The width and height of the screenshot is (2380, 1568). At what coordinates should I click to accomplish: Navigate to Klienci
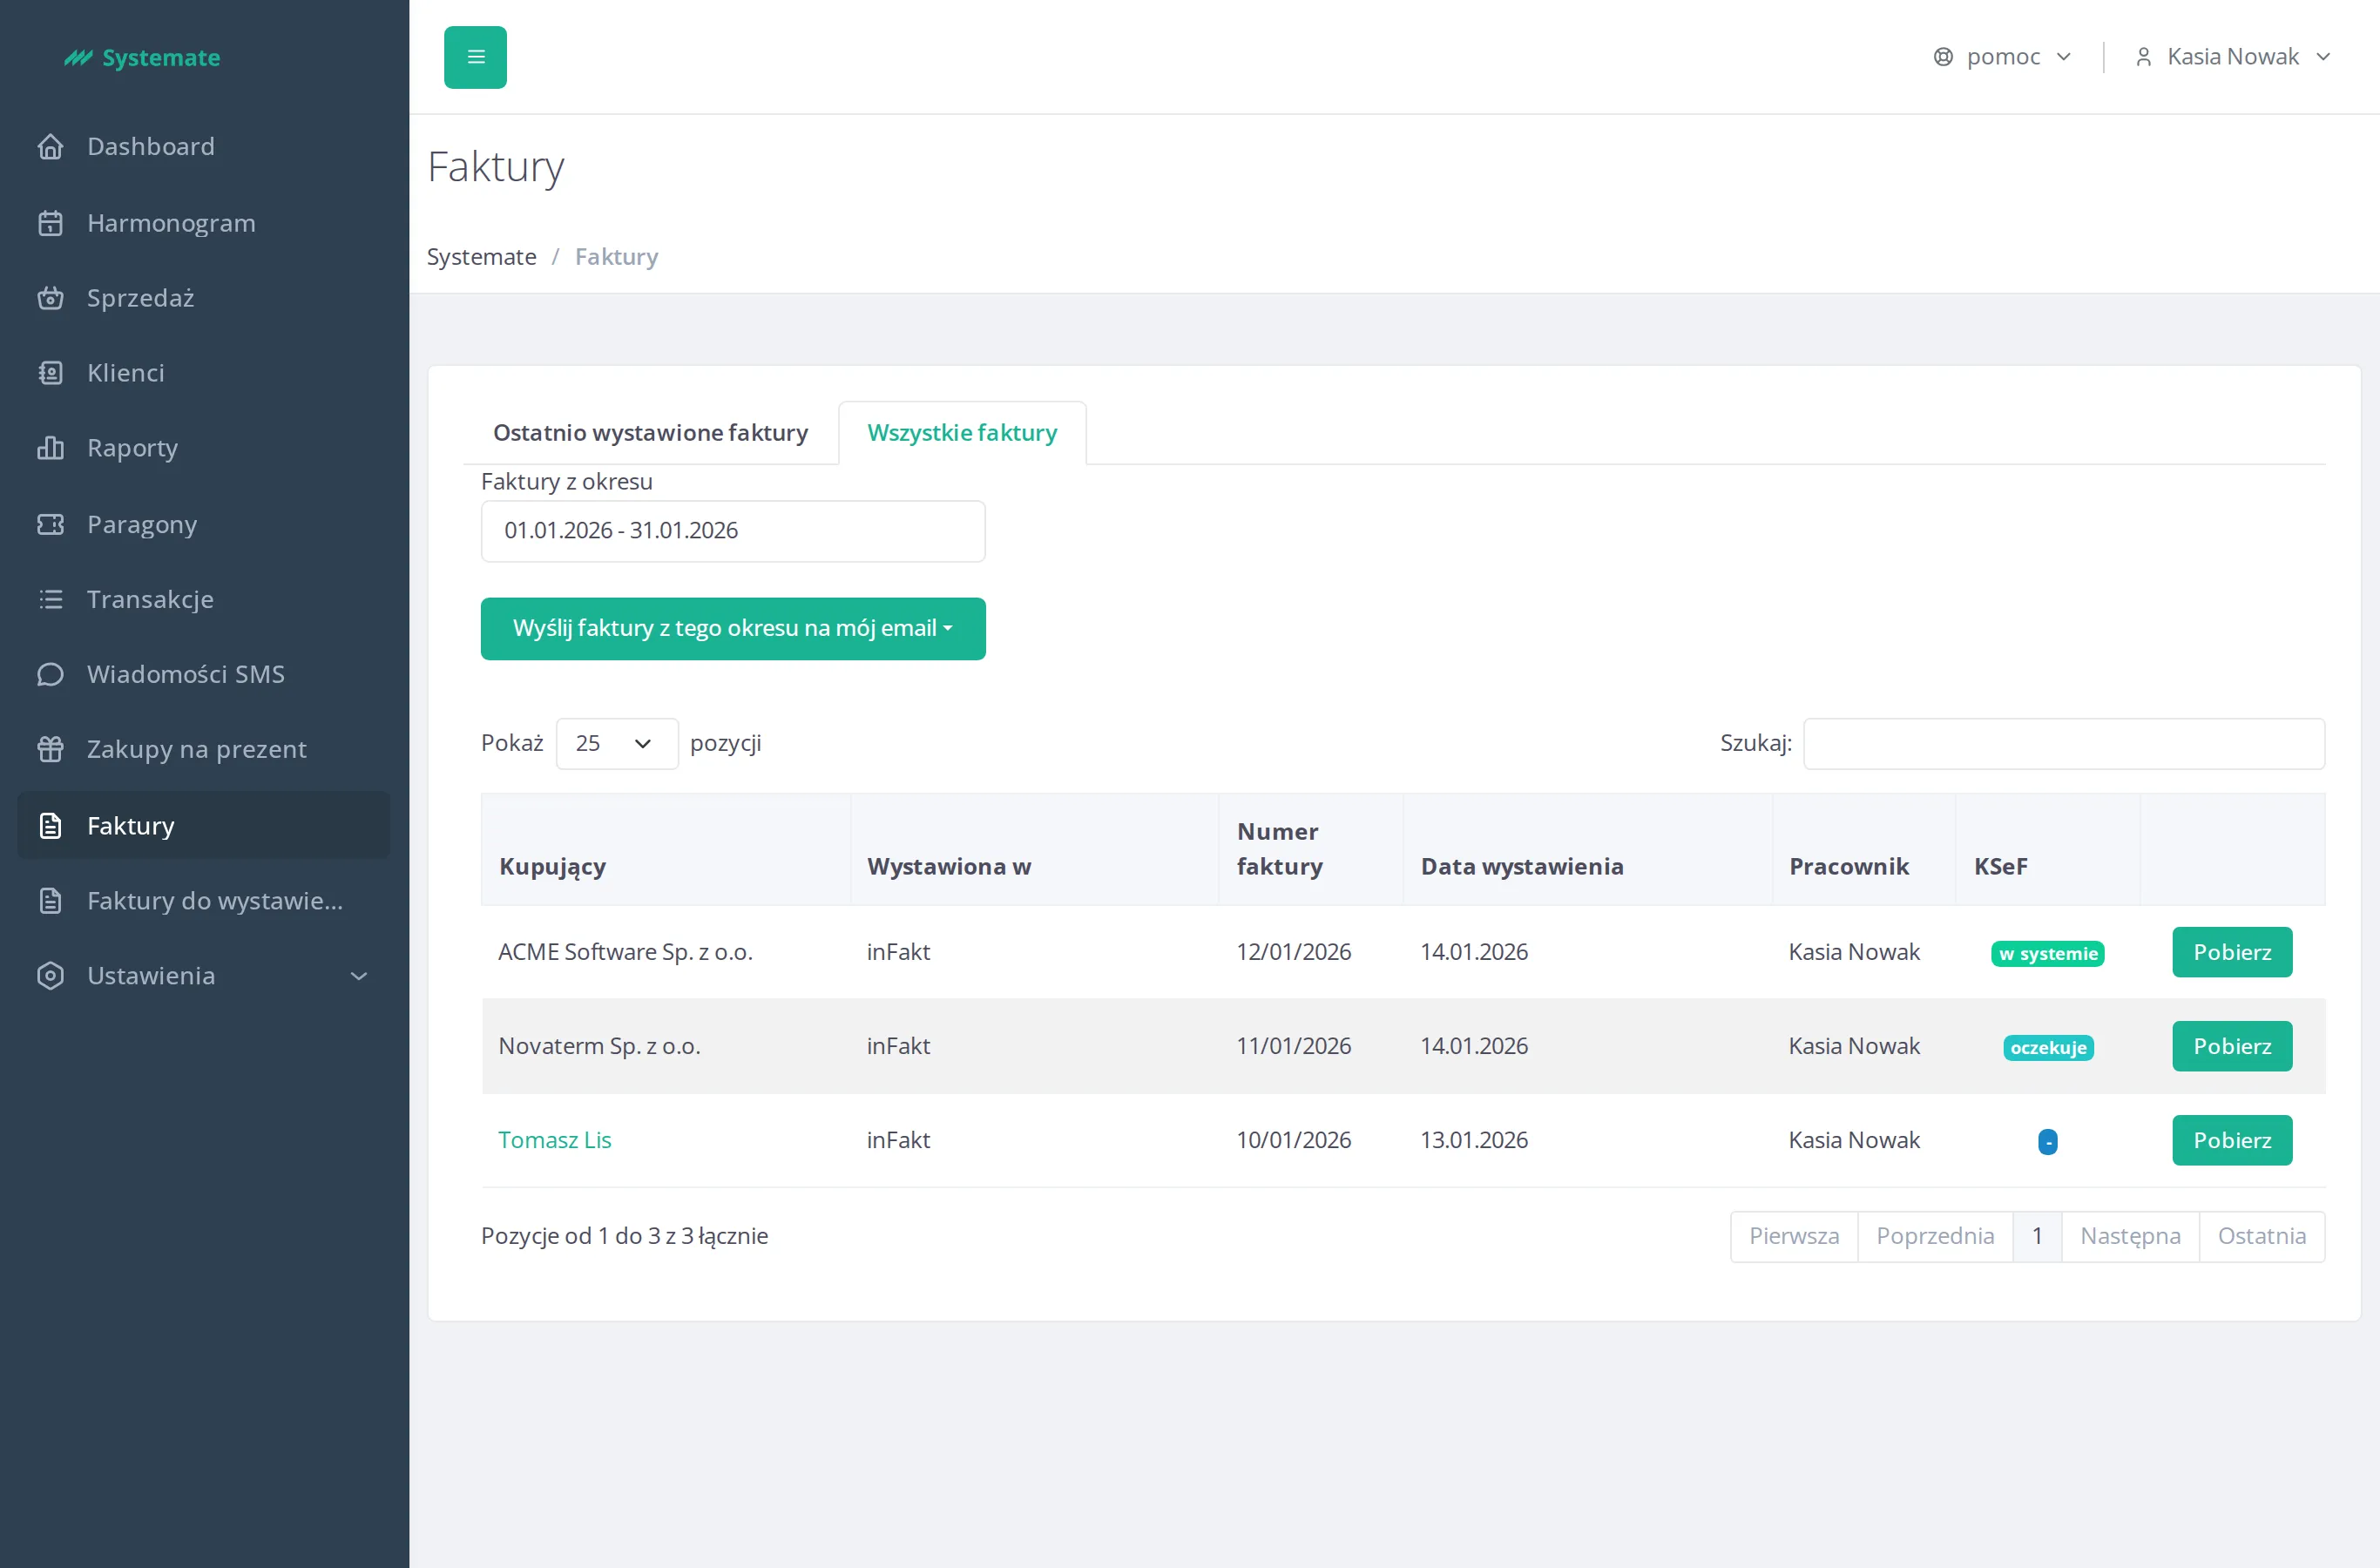(204, 373)
